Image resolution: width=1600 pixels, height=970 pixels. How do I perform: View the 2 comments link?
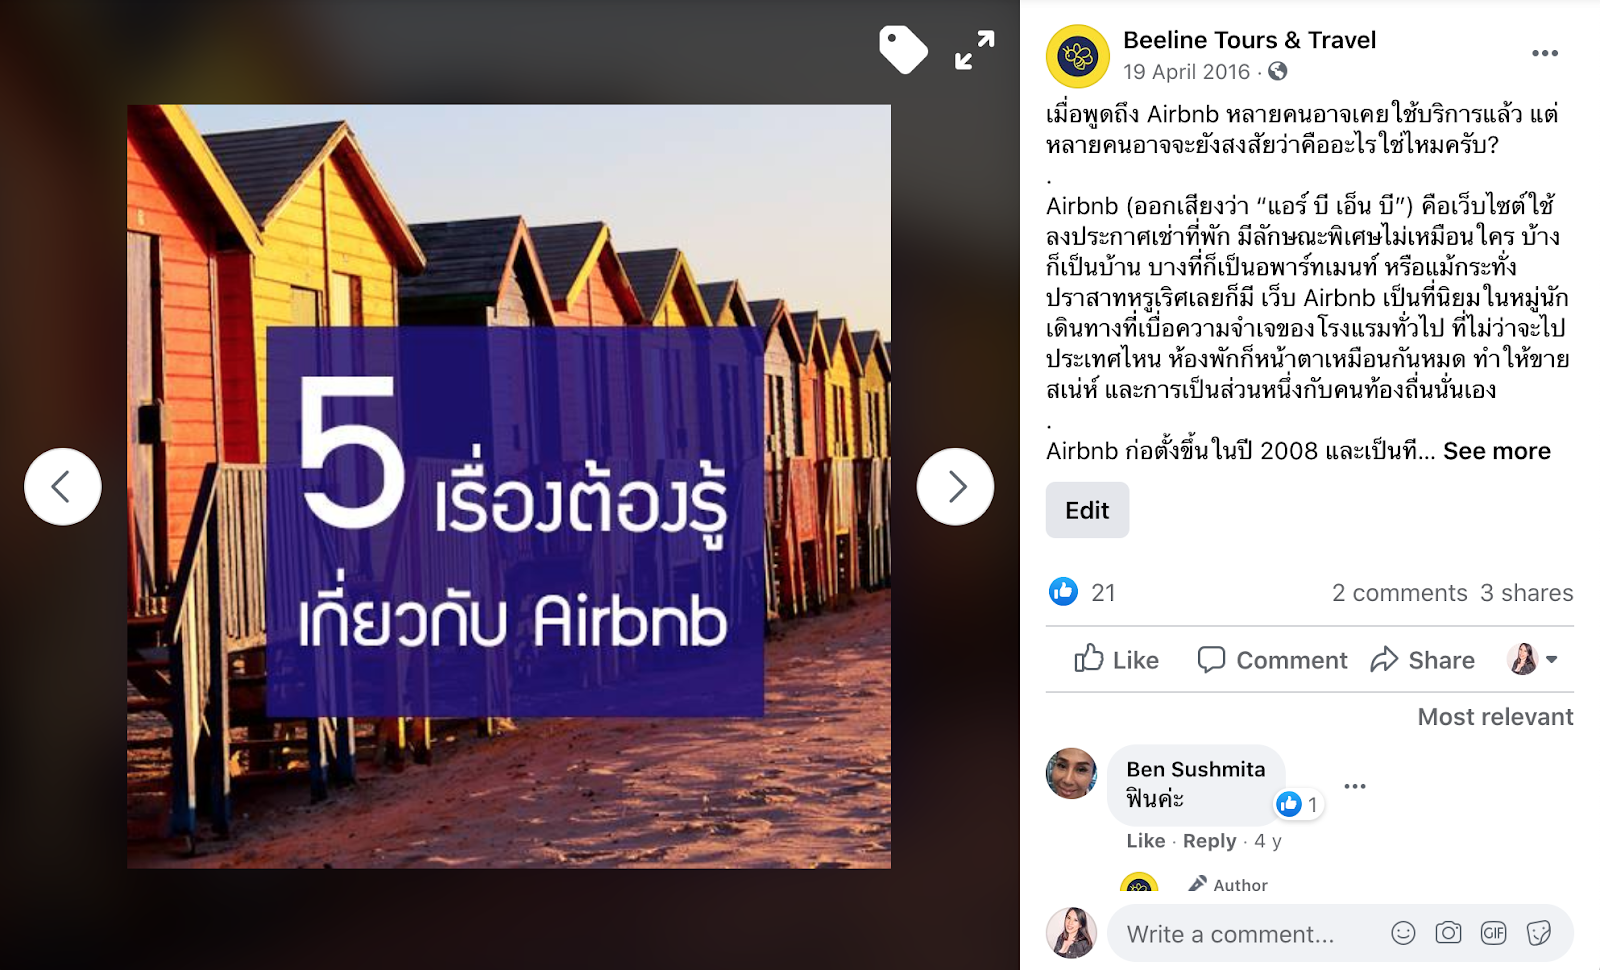[x=1399, y=593]
